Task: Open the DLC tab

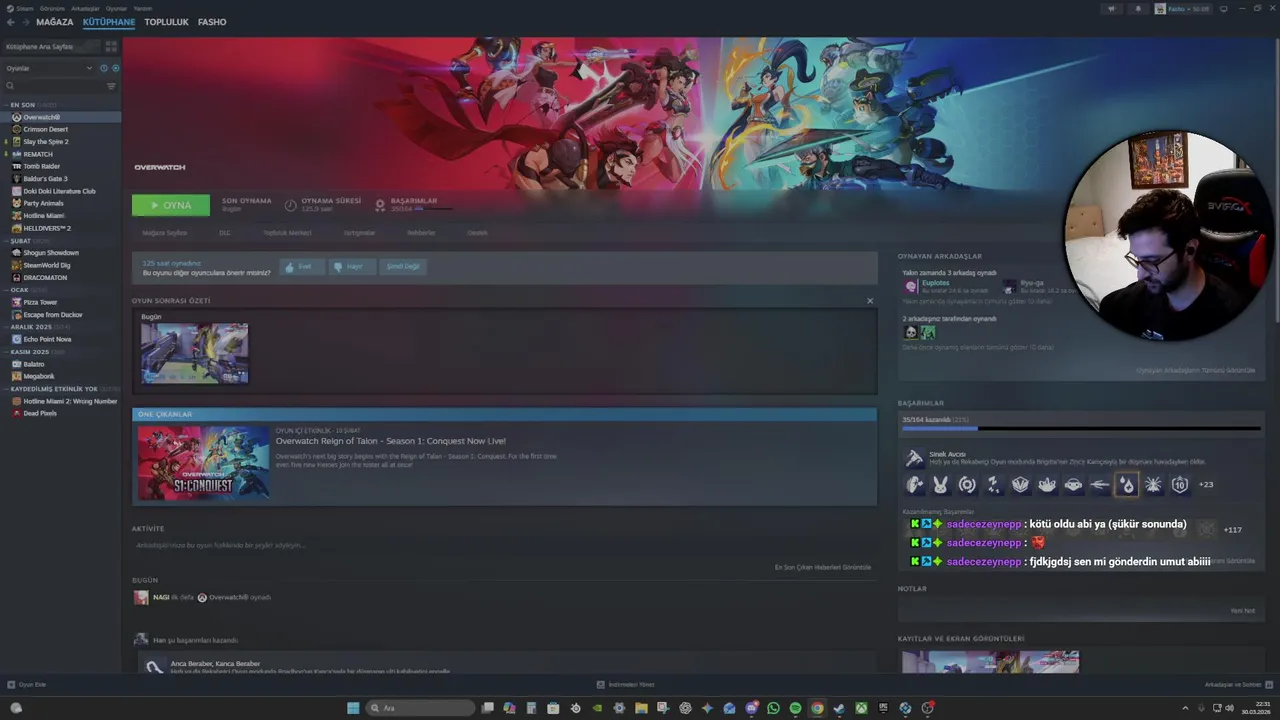Action: pyautogui.click(x=225, y=233)
